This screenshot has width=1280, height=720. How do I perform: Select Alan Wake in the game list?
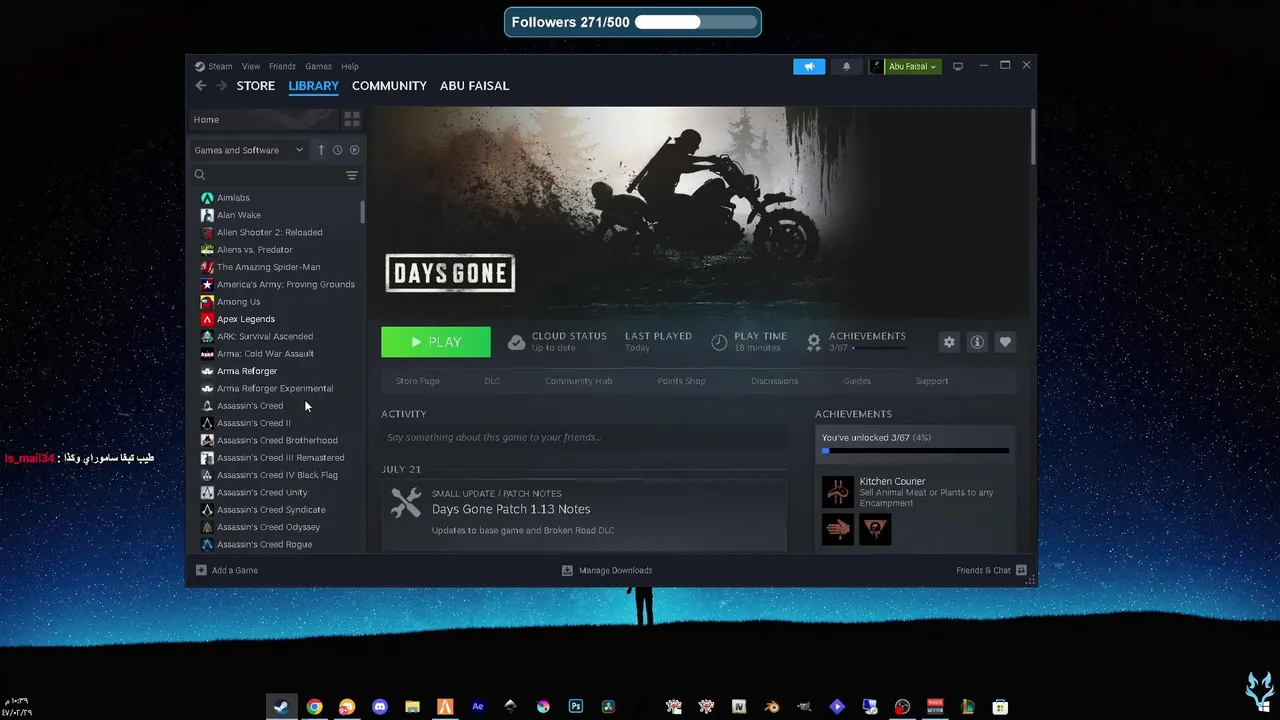[x=239, y=215]
